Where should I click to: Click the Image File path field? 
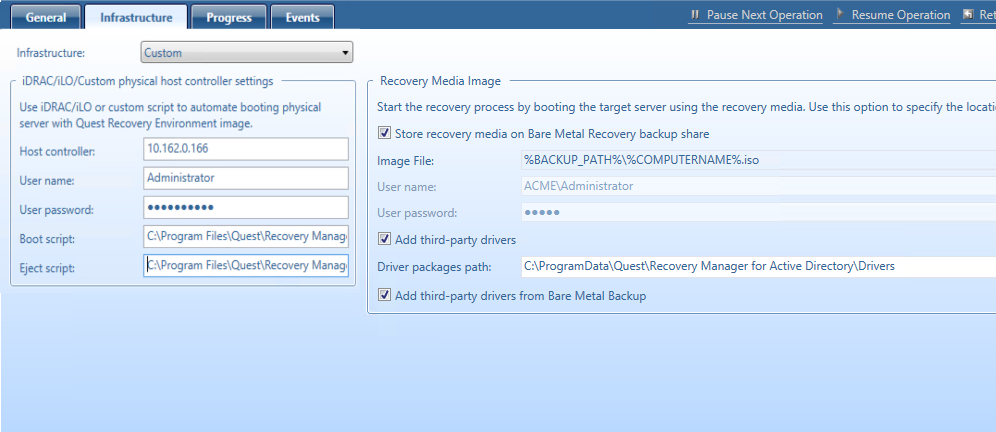pyautogui.click(x=758, y=161)
